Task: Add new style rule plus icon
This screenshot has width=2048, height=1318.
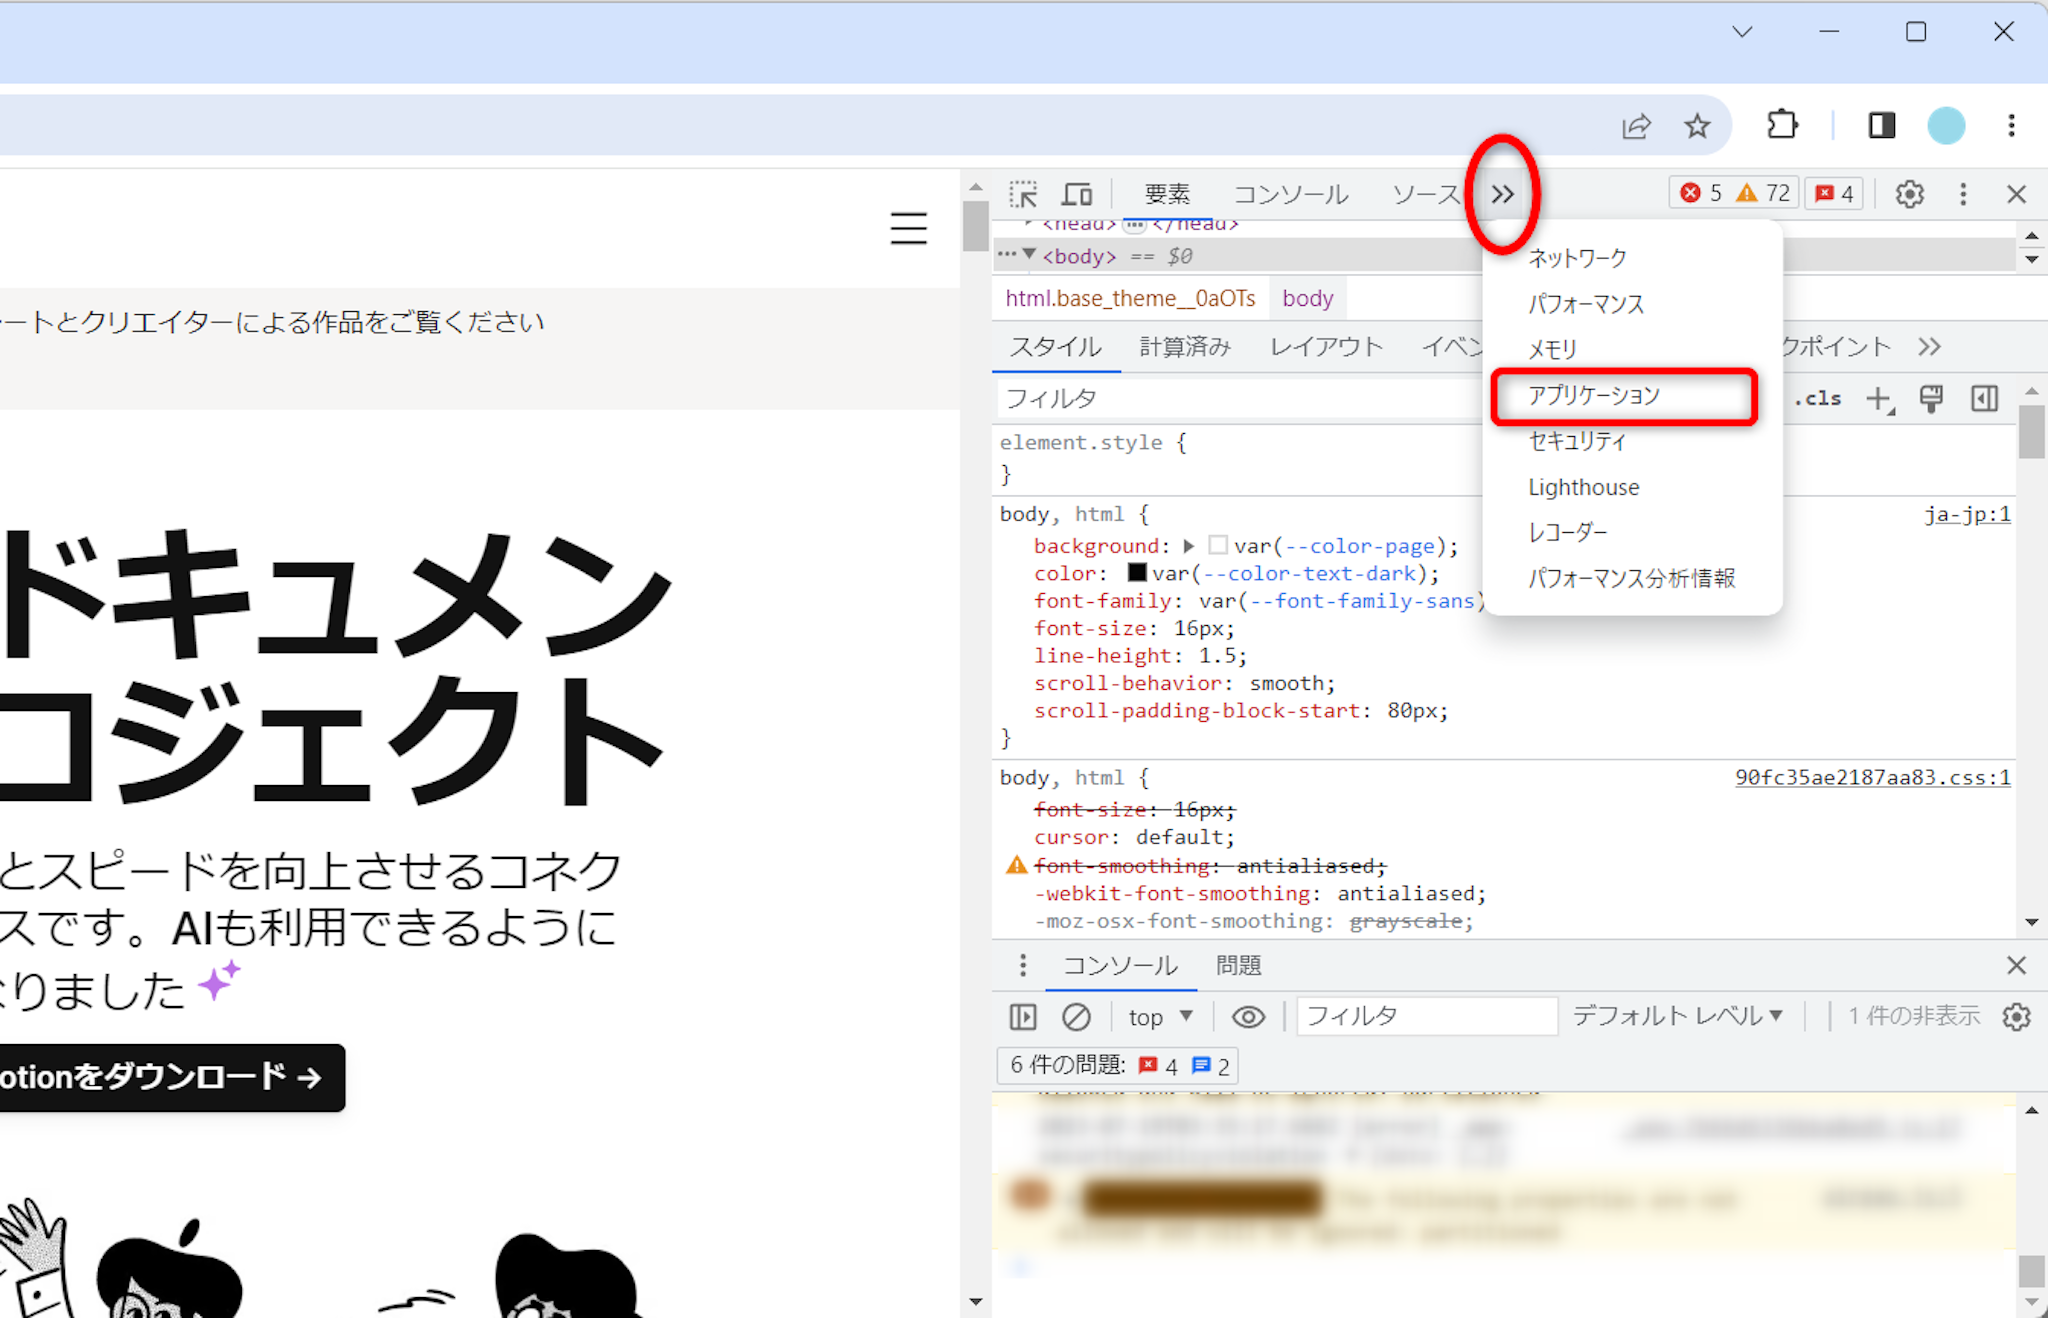Action: tap(1879, 399)
